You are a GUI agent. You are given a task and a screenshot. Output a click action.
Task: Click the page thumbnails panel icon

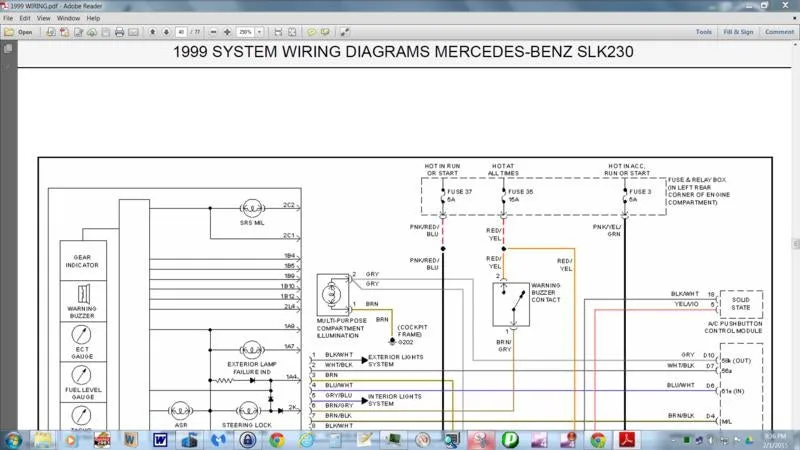[8, 49]
